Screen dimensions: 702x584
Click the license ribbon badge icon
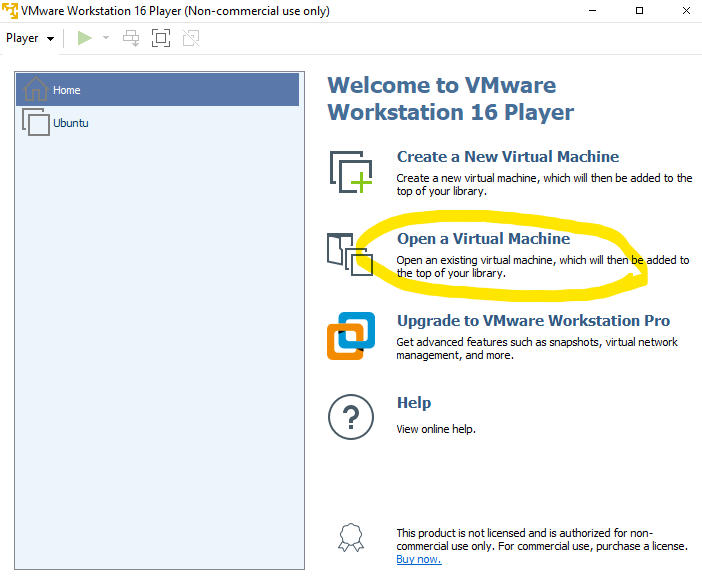click(351, 537)
